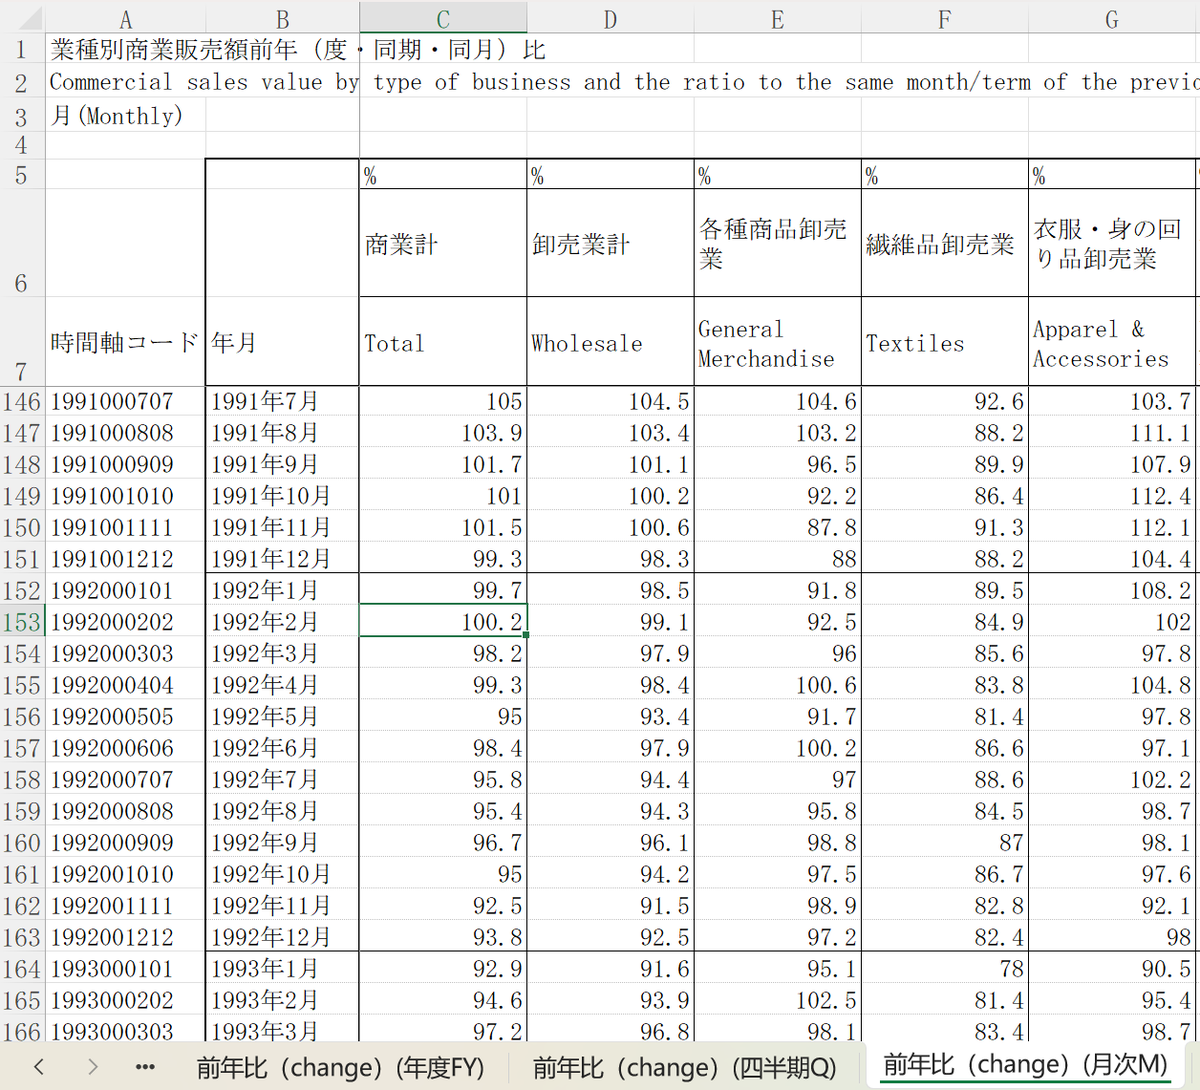The height and width of the screenshot is (1090, 1200).
Task: Select row 146 header
Action: point(22,402)
